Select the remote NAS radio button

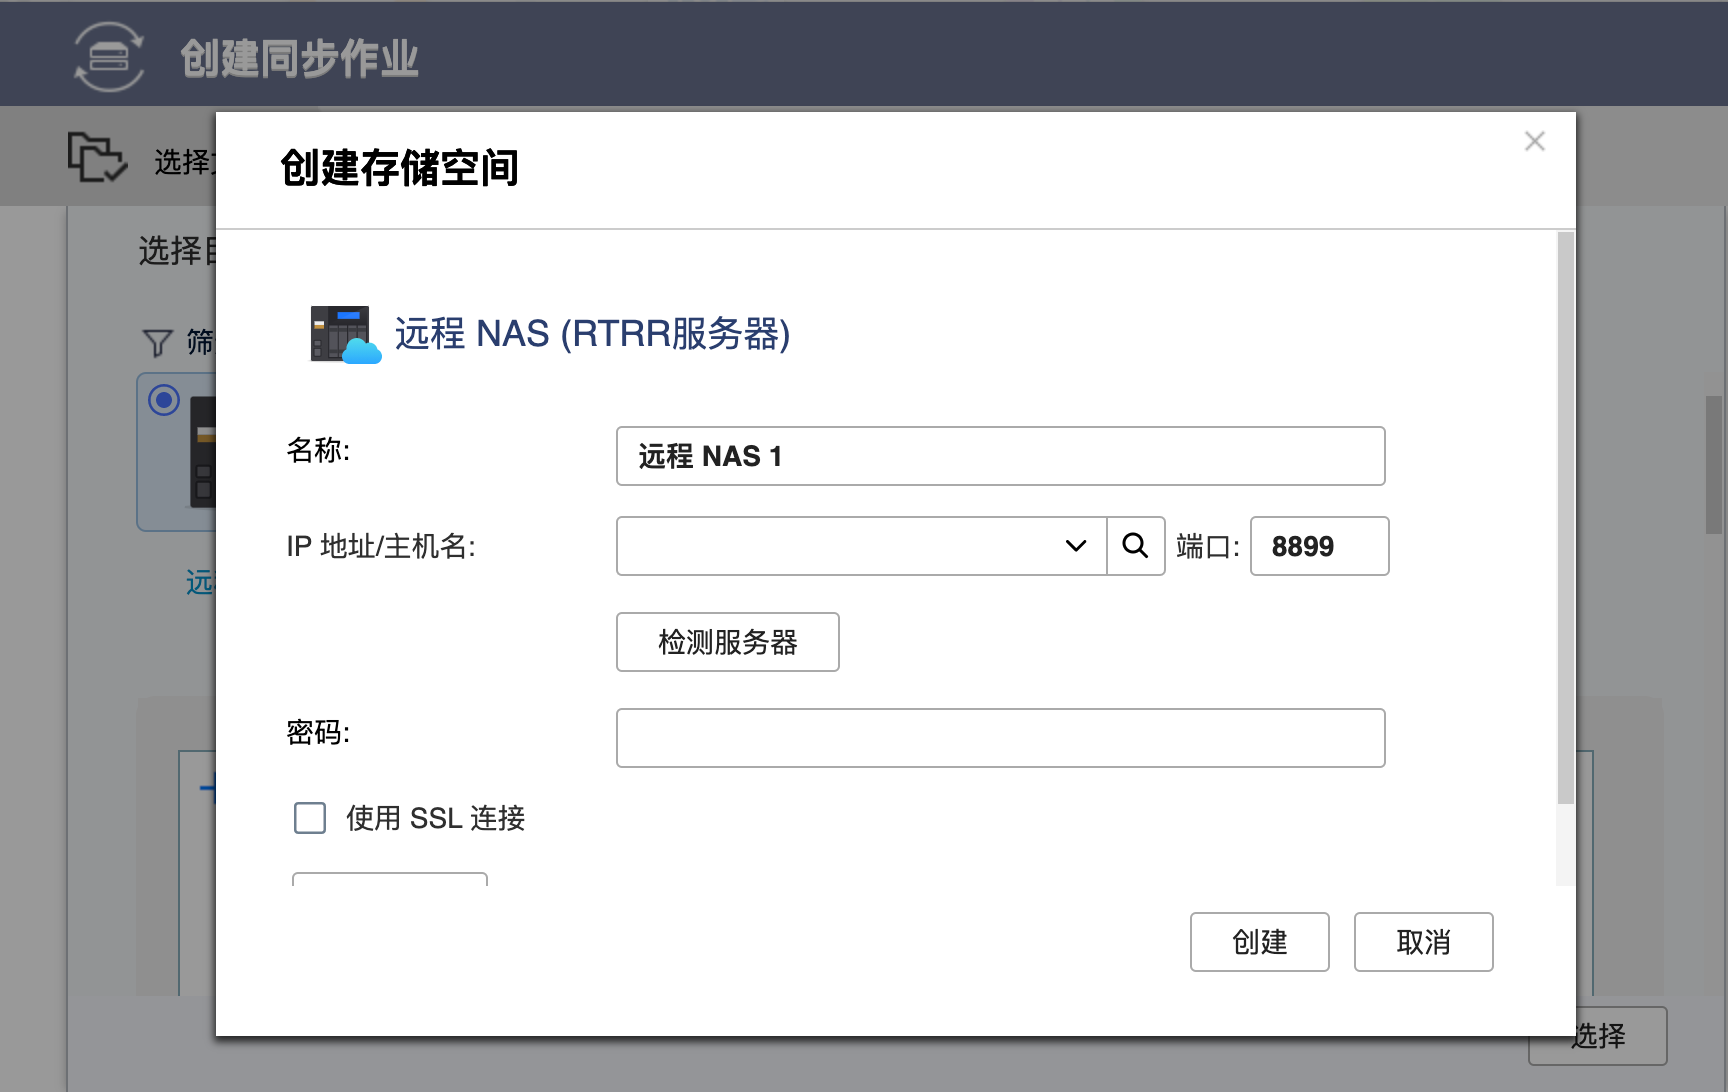coord(163,400)
